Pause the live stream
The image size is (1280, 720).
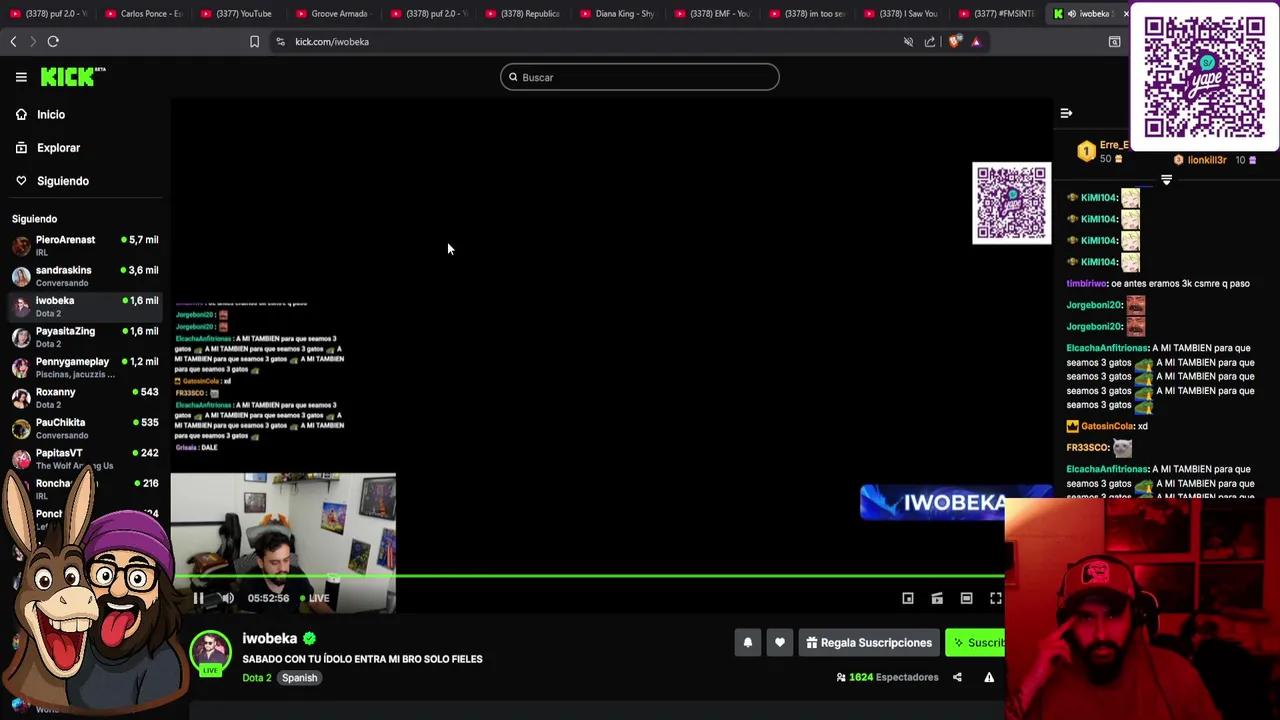point(198,598)
